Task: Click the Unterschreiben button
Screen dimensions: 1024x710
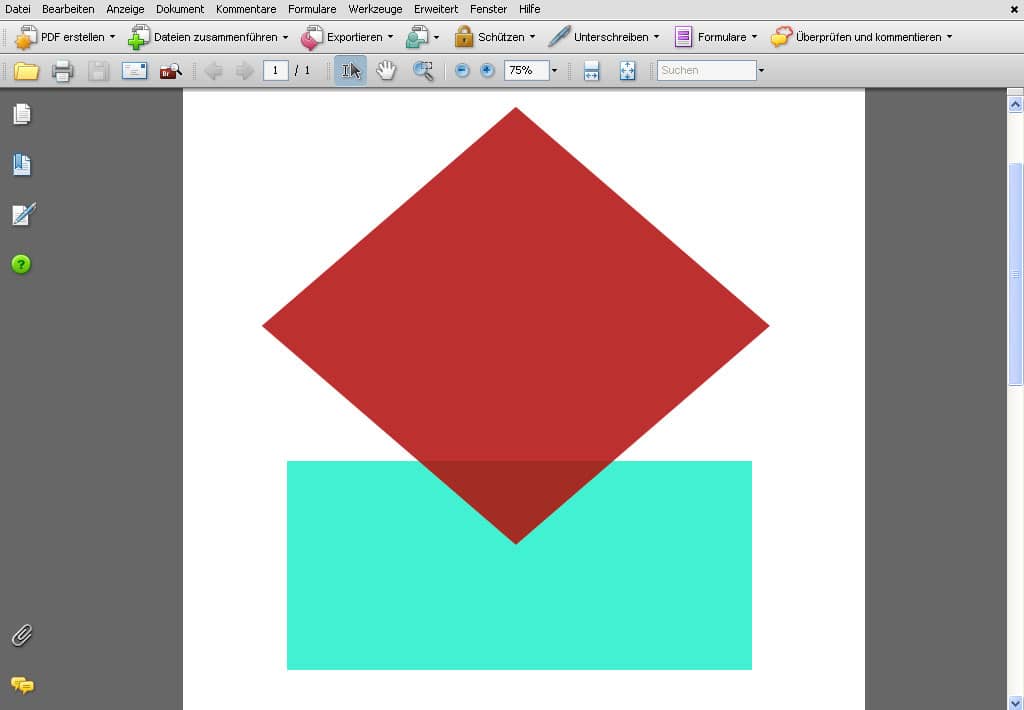Action: [604, 37]
